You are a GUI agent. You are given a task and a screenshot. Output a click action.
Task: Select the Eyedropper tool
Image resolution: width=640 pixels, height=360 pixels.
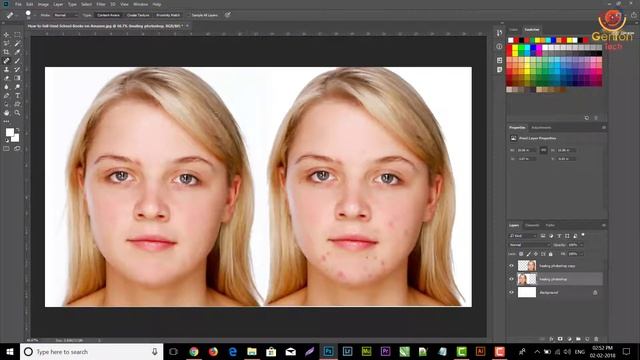coord(17,52)
